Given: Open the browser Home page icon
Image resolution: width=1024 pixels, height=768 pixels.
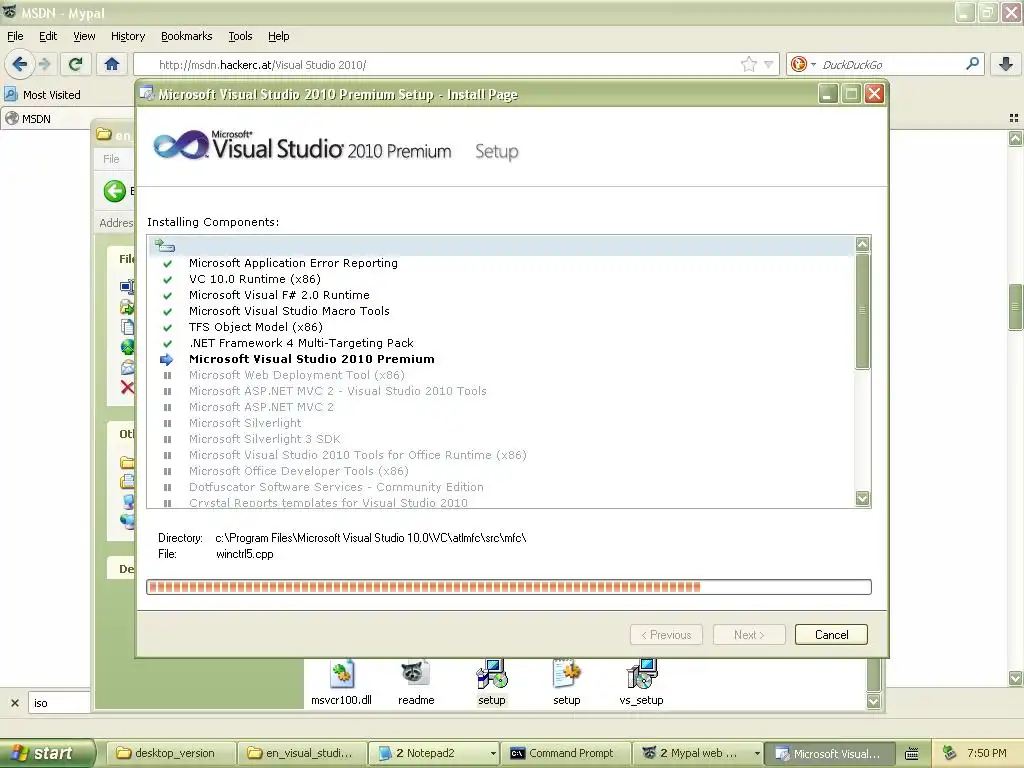Looking at the screenshot, I should coord(112,64).
